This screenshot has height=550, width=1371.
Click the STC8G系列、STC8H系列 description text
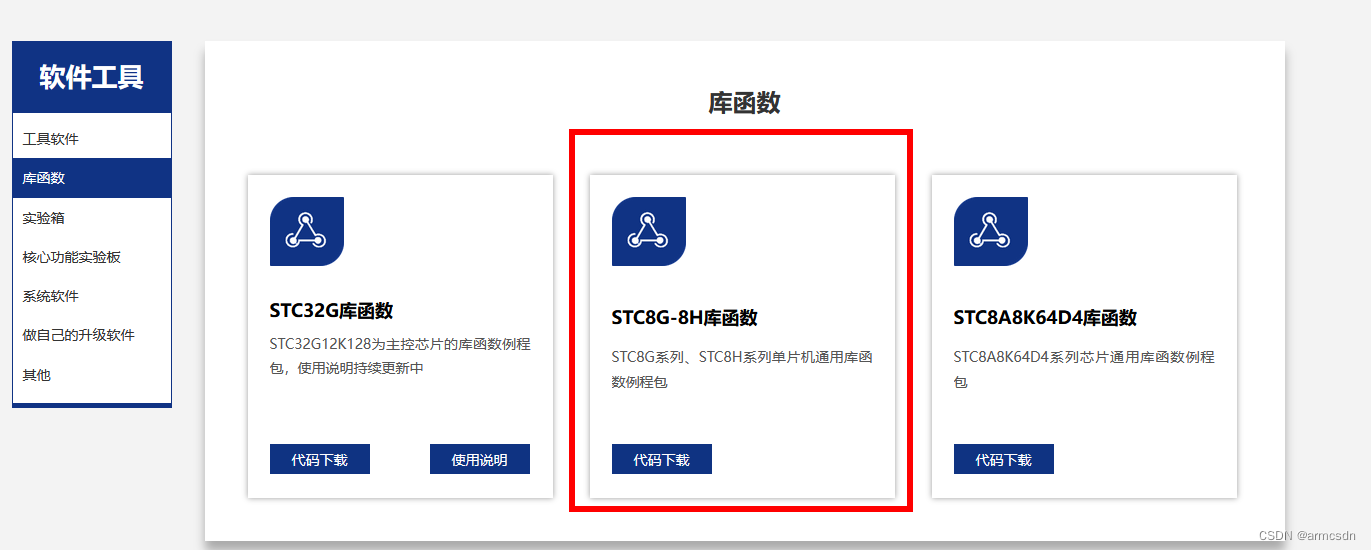(743, 369)
